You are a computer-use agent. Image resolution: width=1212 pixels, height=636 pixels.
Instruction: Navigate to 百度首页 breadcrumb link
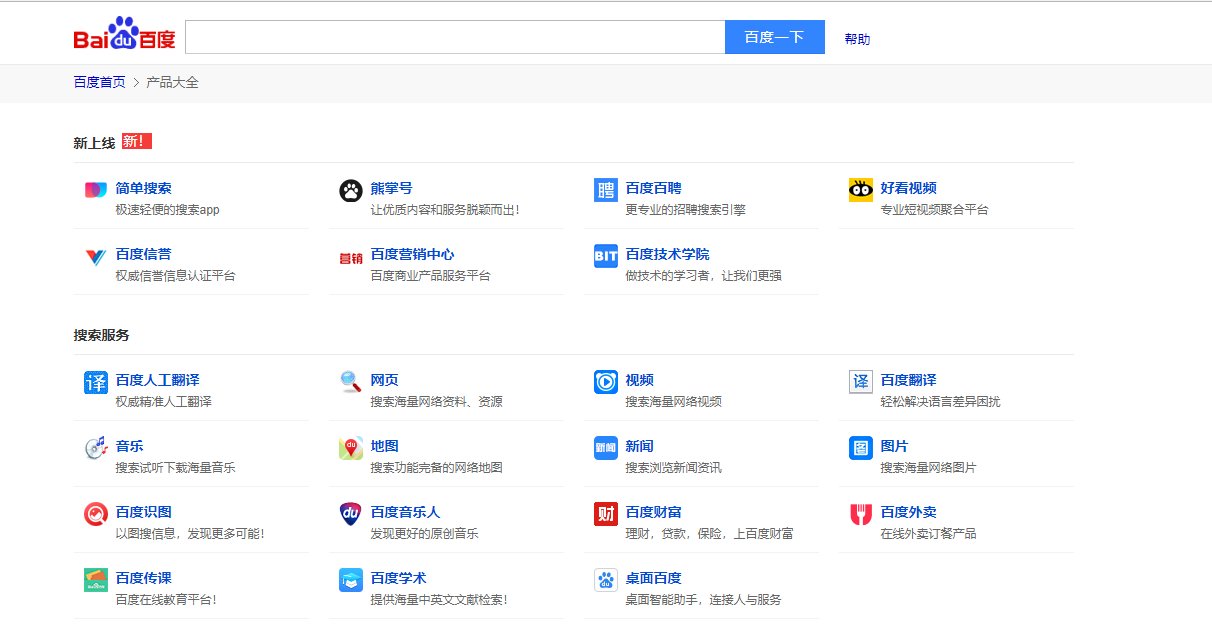pos(97,82)
